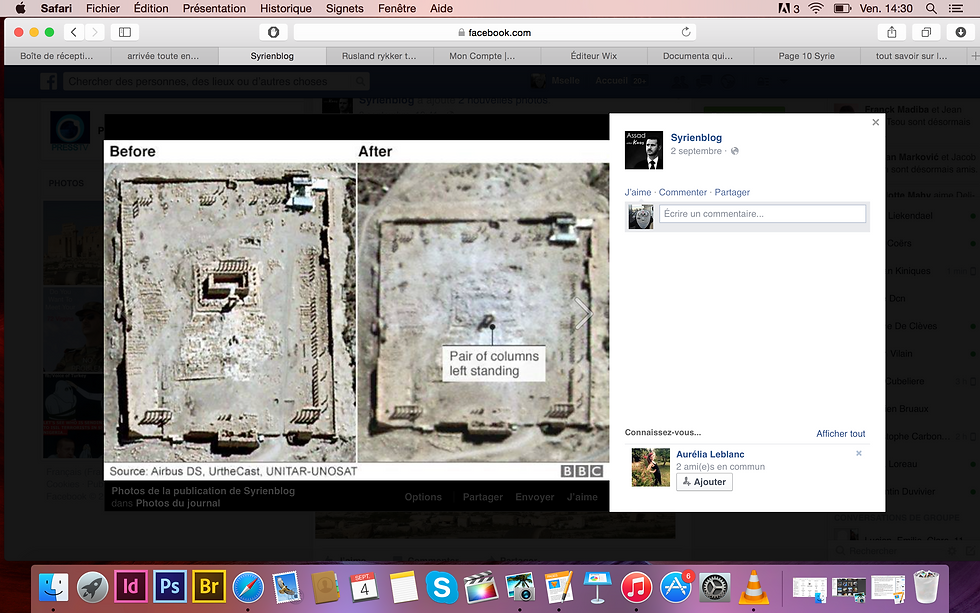Close the photo viewer with the X
Screen dimensions: 980x613
tap(876, 122)
